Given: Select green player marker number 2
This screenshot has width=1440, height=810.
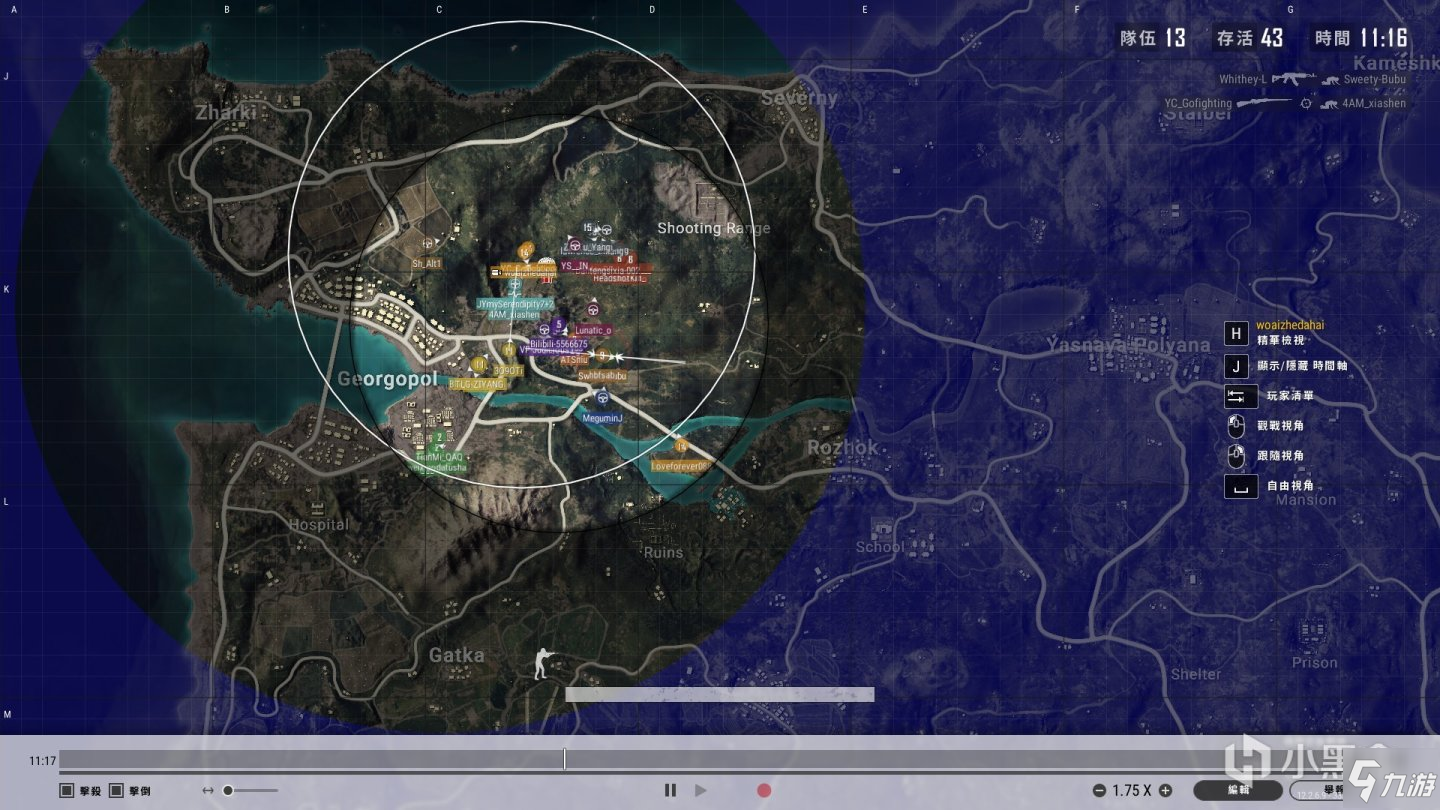Looking at the screenshot, I should coord(439,436).
